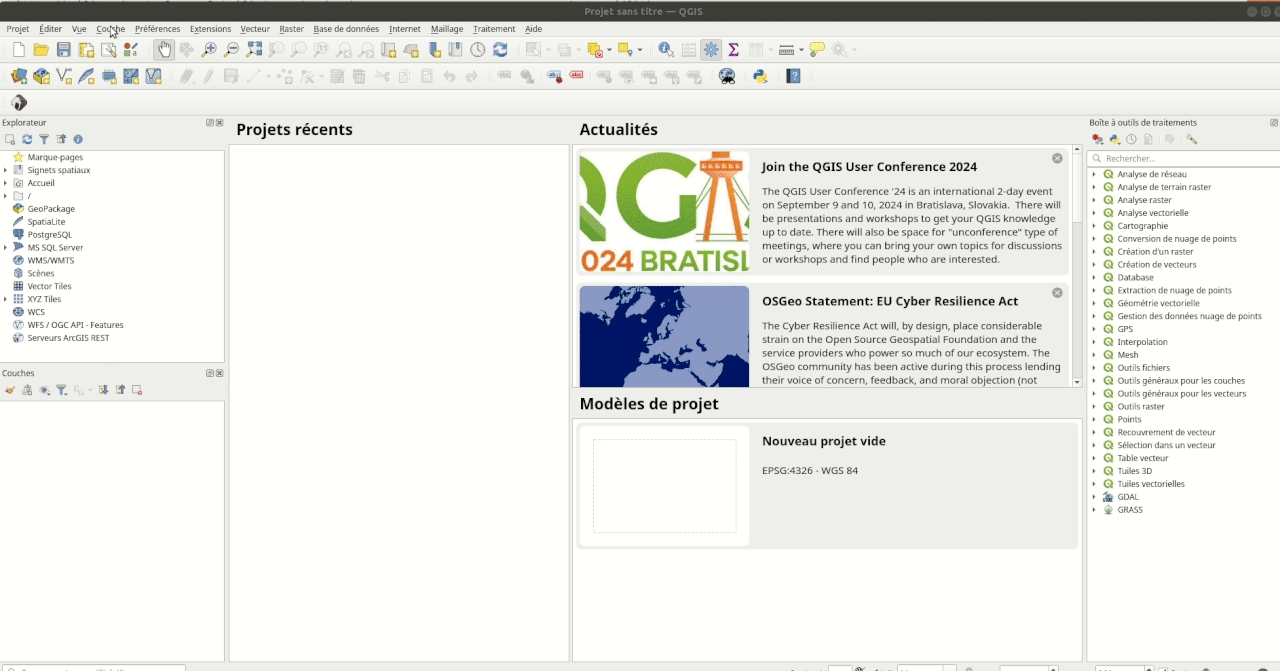
Task: Select the PostgreSQL browser entry
Action: pos(49,234)
